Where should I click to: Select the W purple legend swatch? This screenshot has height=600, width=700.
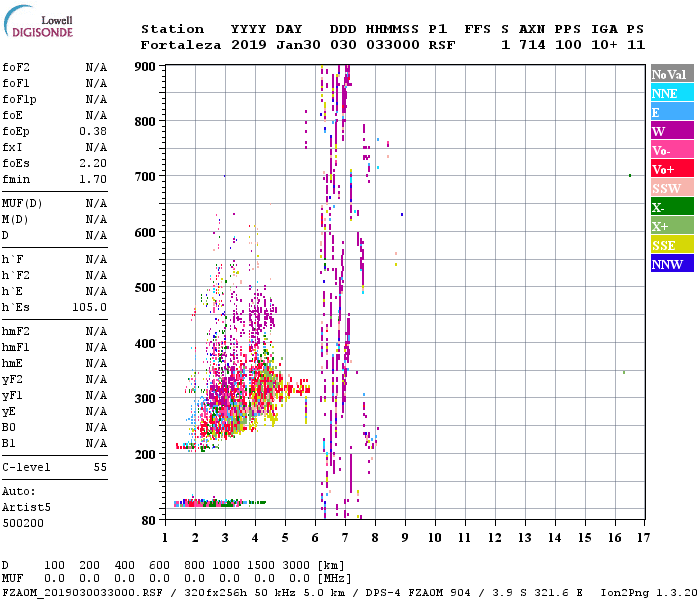click(x=672, y=131)
